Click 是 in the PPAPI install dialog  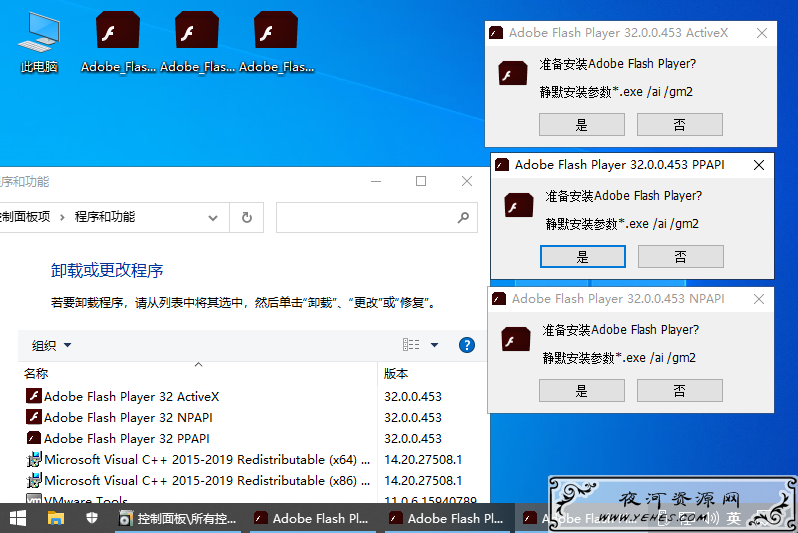(583, 257)
